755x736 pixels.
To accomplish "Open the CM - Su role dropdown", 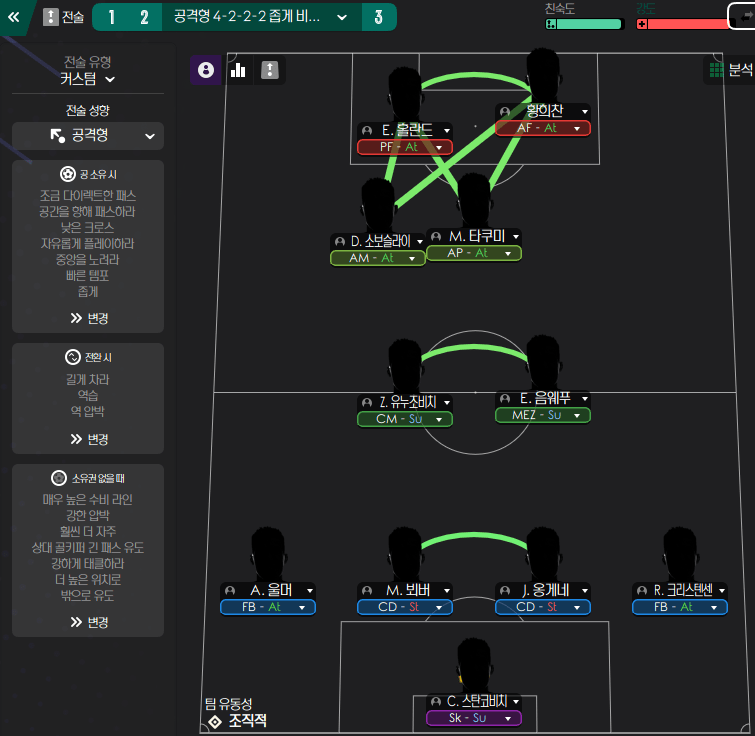I will (404, 419).
